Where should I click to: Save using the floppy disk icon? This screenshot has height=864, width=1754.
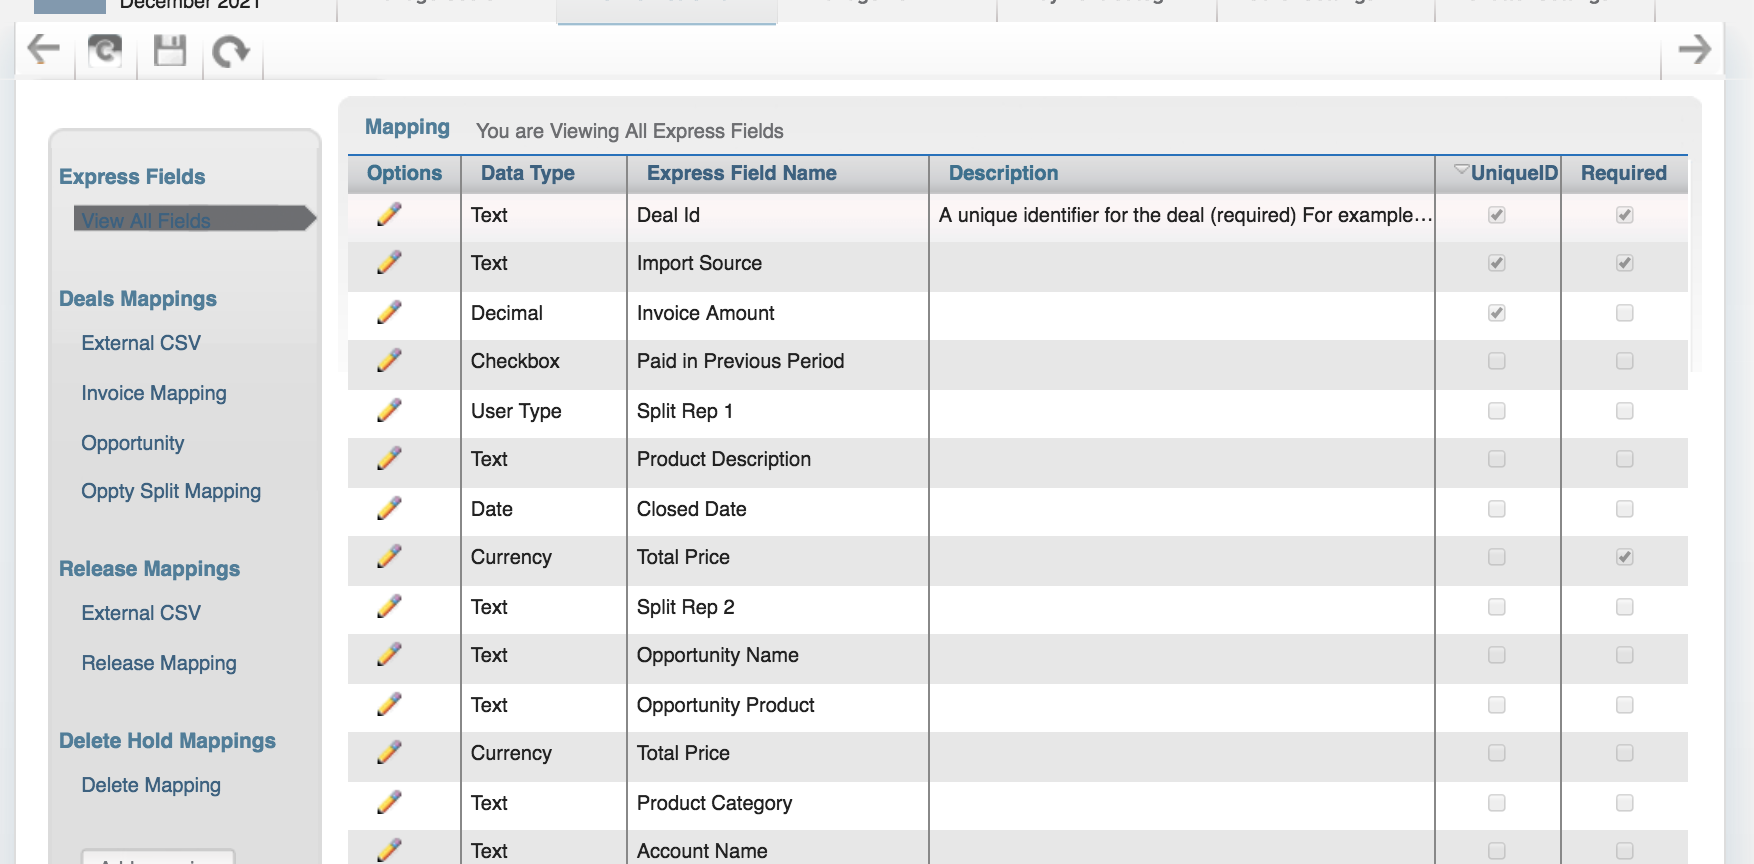[170, 50]
